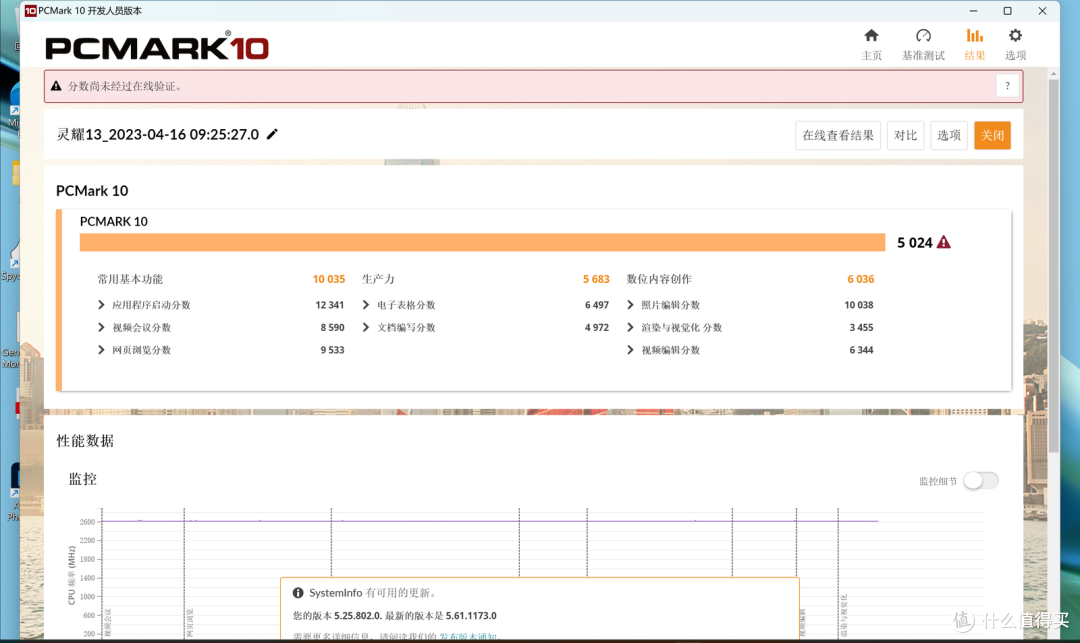This screenshot has height=643, width=1080.
Task: Expand 视频编辑分数 row
Action: point(630,350)
